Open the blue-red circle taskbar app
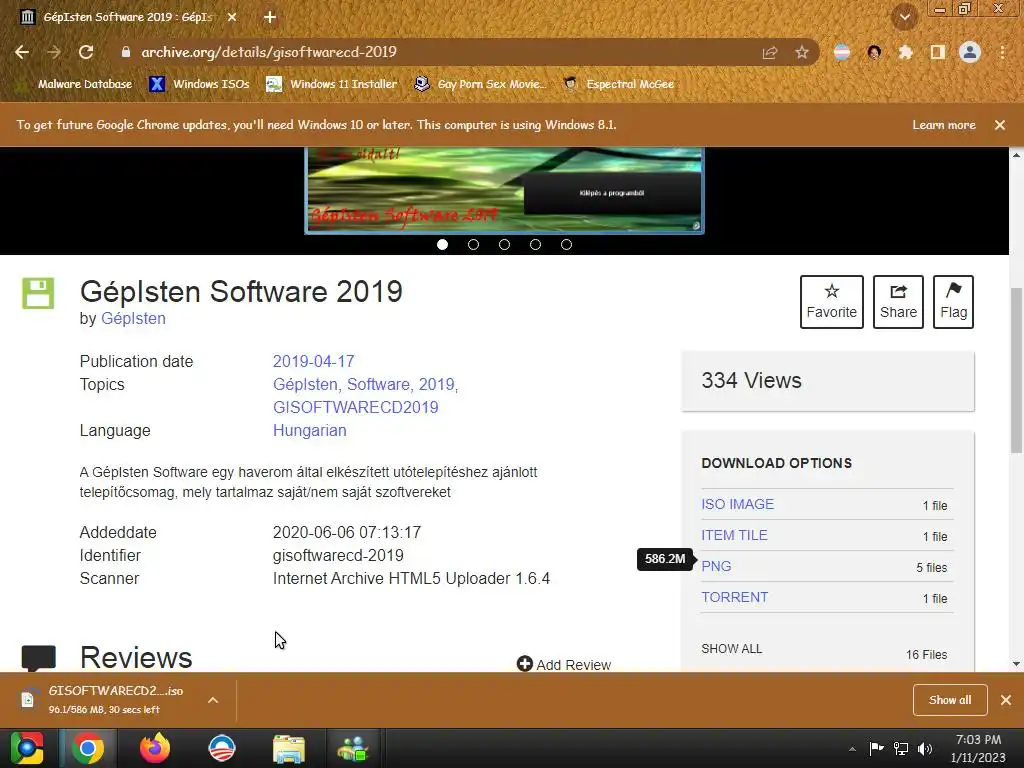Image resolution: width=1024 pixels, height=768 pixels. click(x=222, y=748)
